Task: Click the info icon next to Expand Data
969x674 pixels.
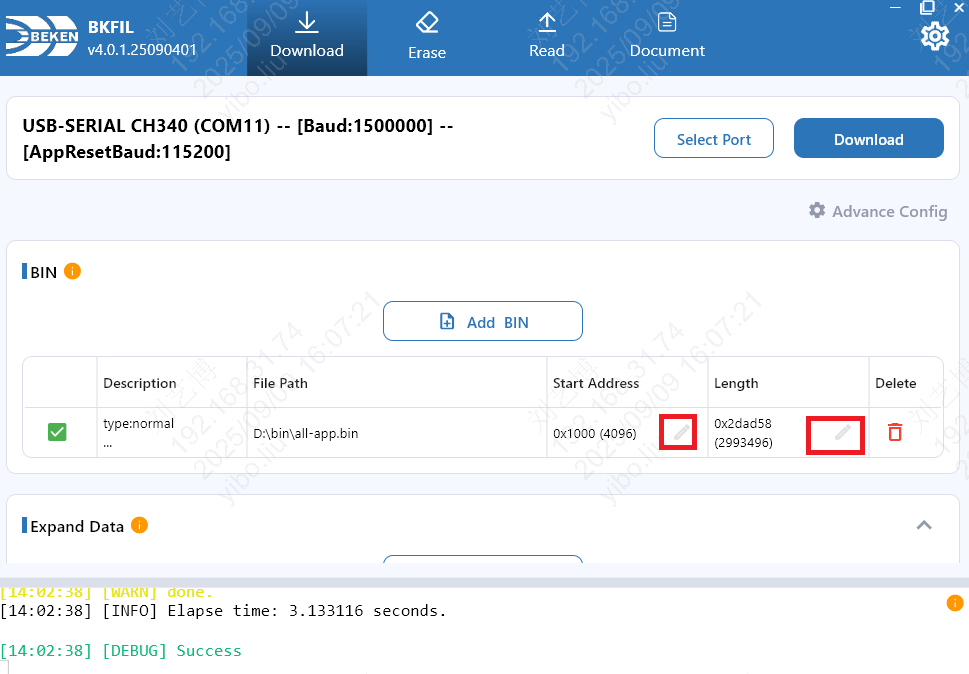Action: pos(139,525)
